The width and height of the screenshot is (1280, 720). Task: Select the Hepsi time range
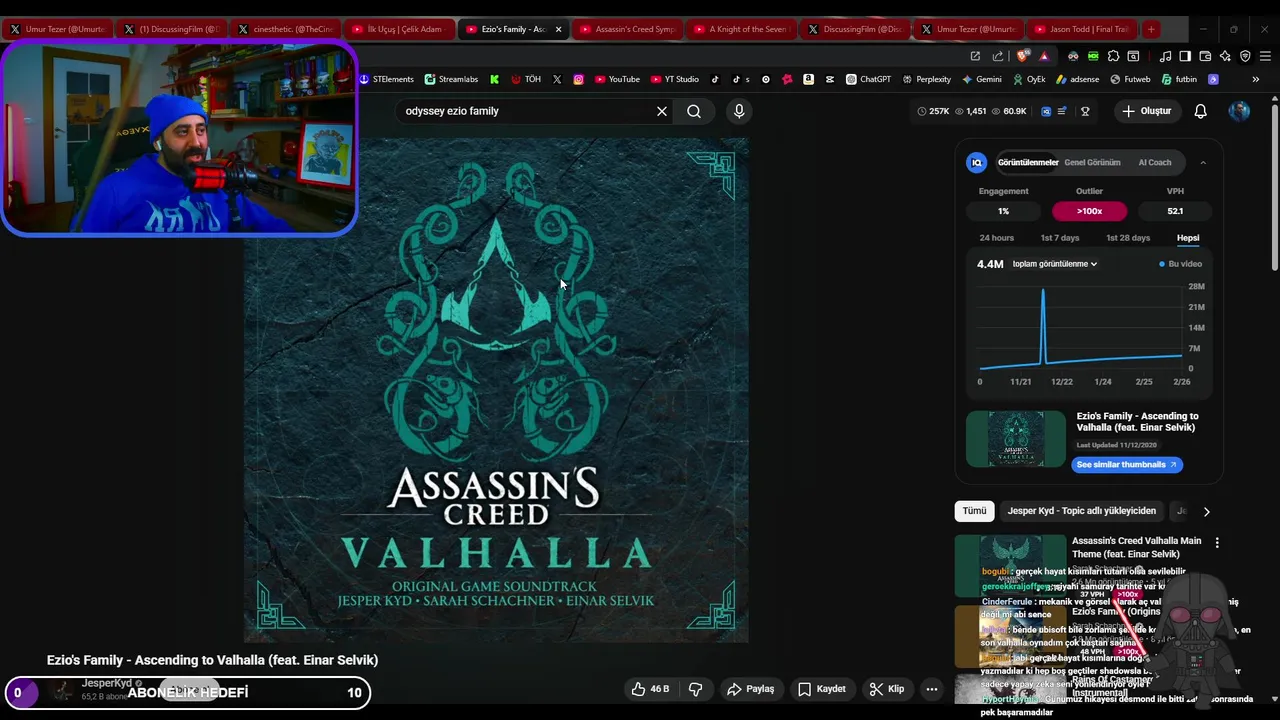pos(1188,238)
